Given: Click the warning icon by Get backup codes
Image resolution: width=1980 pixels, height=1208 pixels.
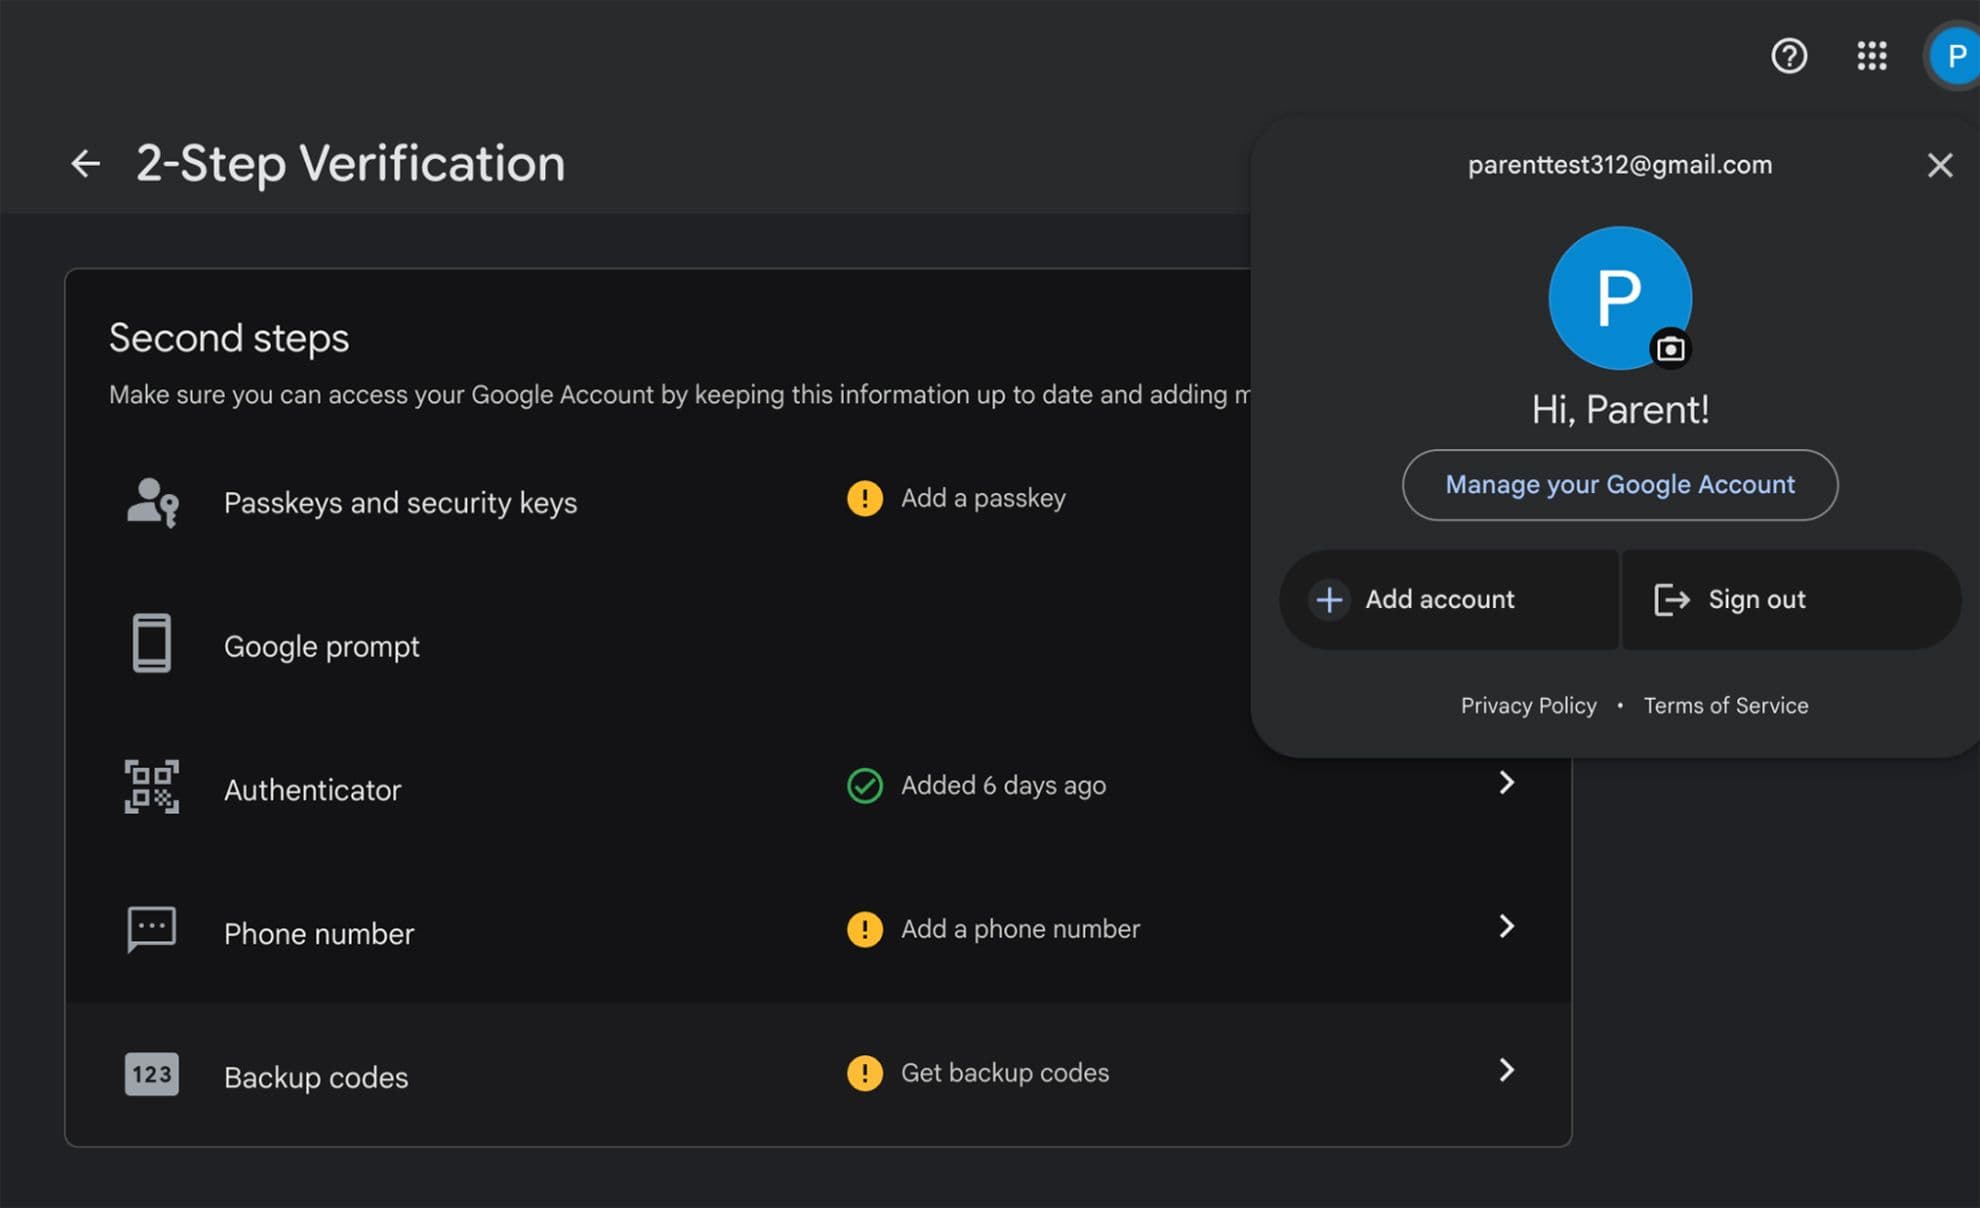Looking at the screenshot, I should [865, 1073].
